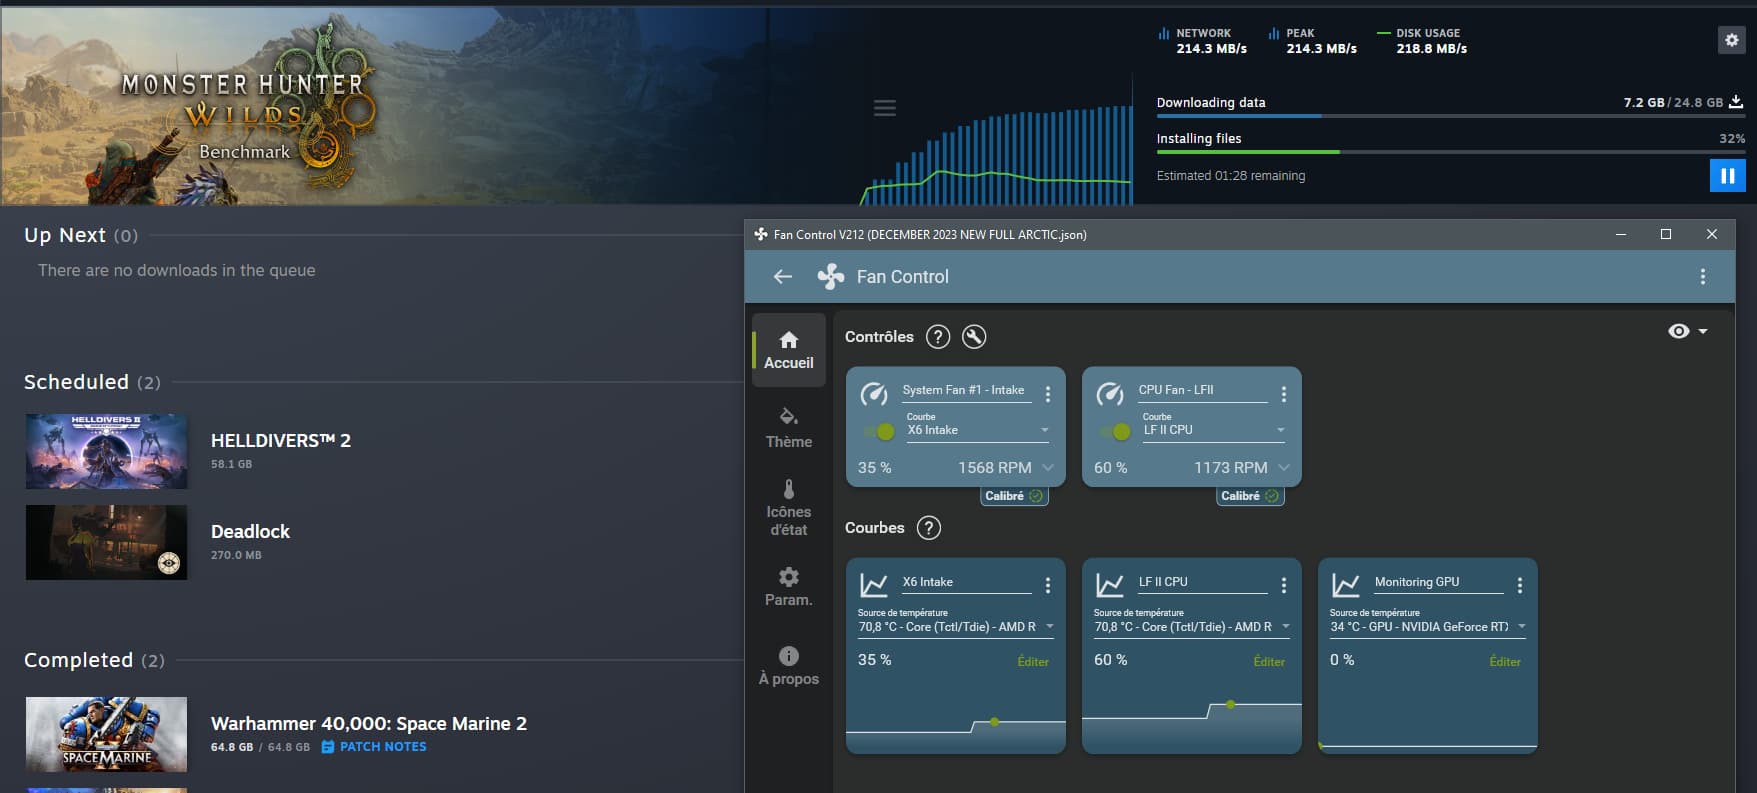Open À propos tab
This screenshot has width=1757, height=793.
(x=789, y=666)
